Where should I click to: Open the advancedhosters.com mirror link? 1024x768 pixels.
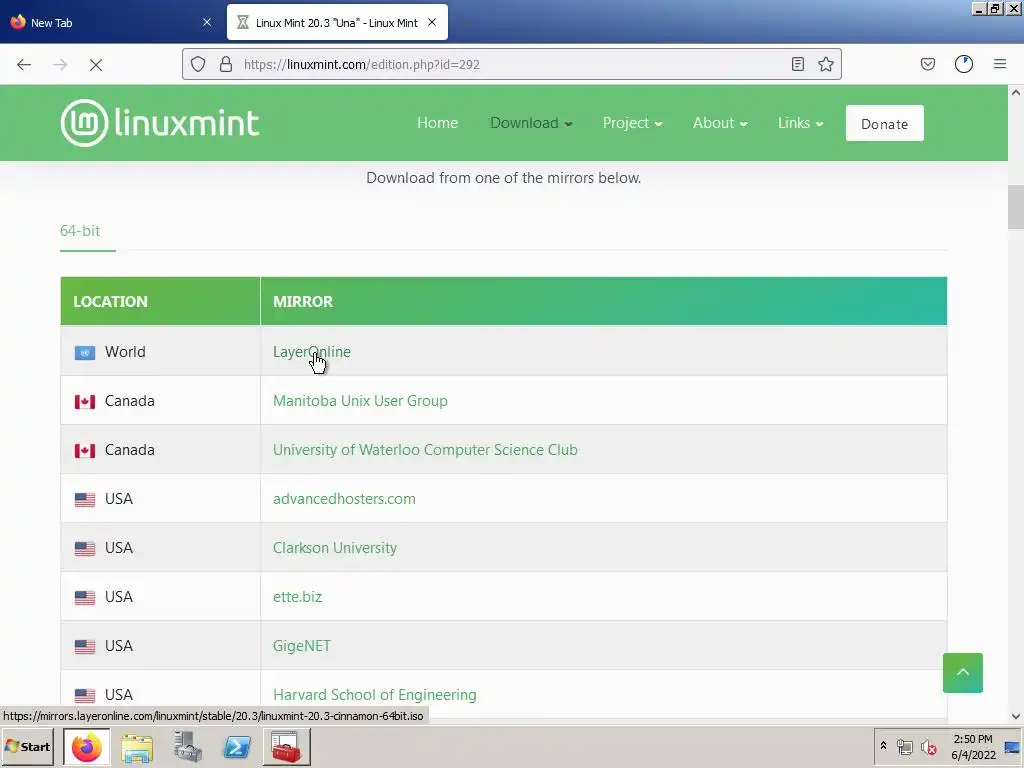pyautogui.click(x=344, y=499)
